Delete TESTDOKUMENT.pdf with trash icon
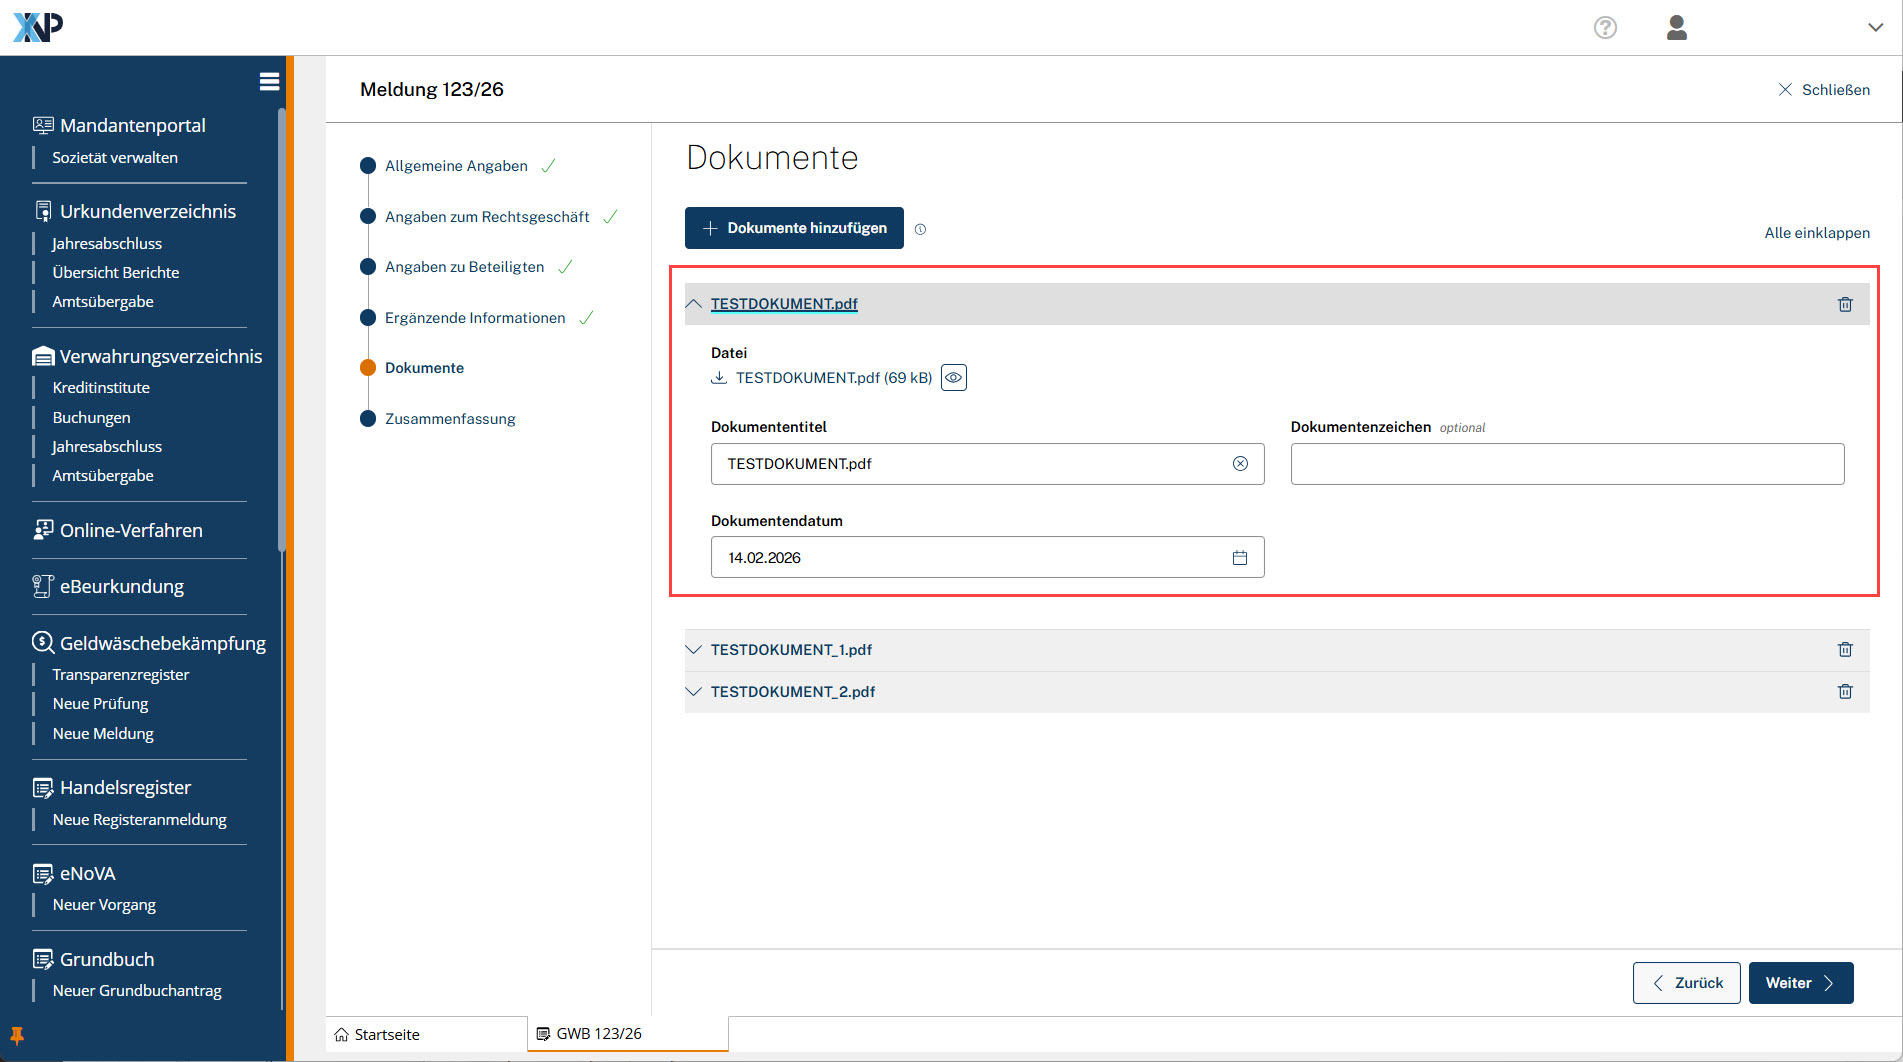 click(x=1845, y=304)
